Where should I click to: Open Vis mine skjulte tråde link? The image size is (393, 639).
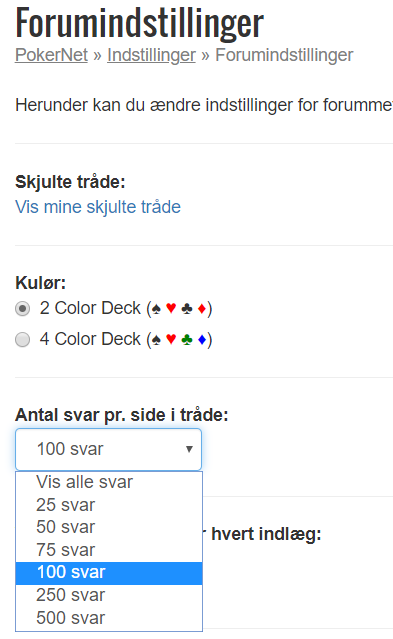tap(98, 207)
